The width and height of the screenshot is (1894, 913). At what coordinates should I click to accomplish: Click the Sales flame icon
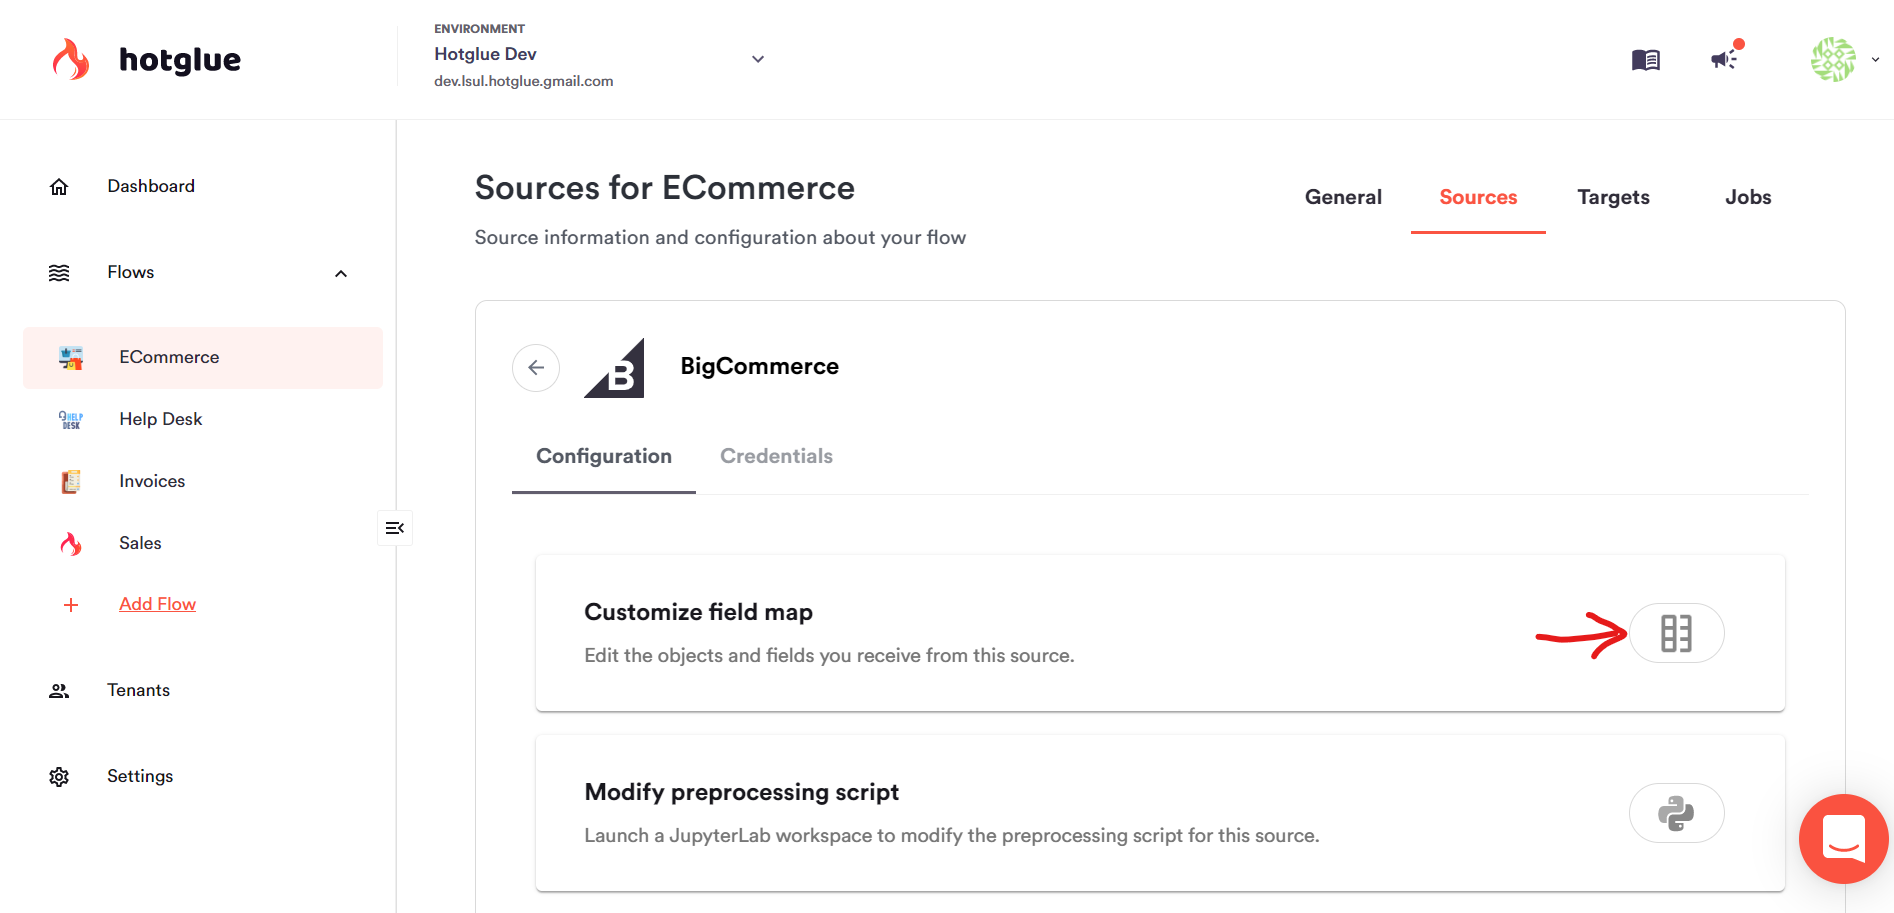71,544
